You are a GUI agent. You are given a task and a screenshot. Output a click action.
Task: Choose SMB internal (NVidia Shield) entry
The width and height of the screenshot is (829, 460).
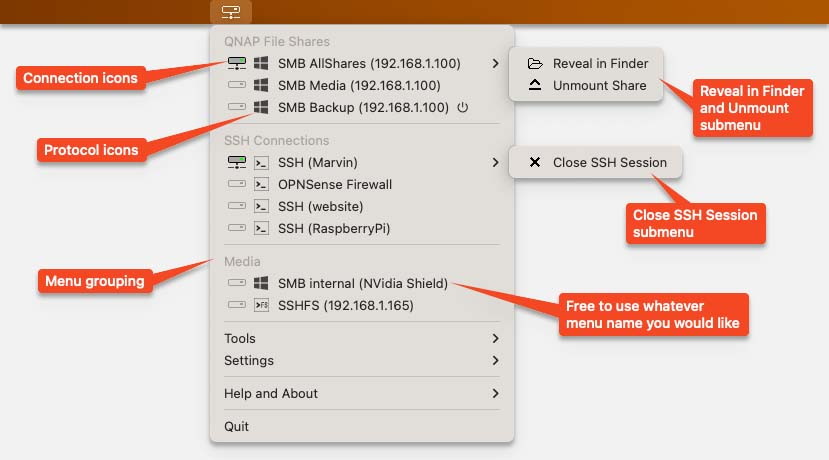(x=362, y=284)
